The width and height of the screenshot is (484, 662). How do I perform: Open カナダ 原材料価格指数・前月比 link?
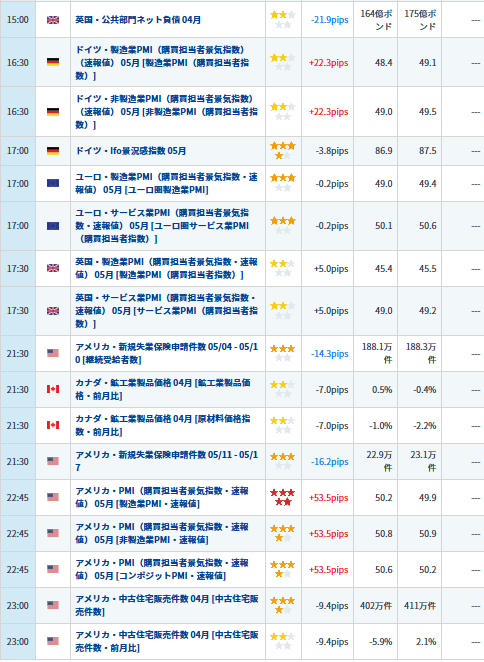[x=163, y=425]
